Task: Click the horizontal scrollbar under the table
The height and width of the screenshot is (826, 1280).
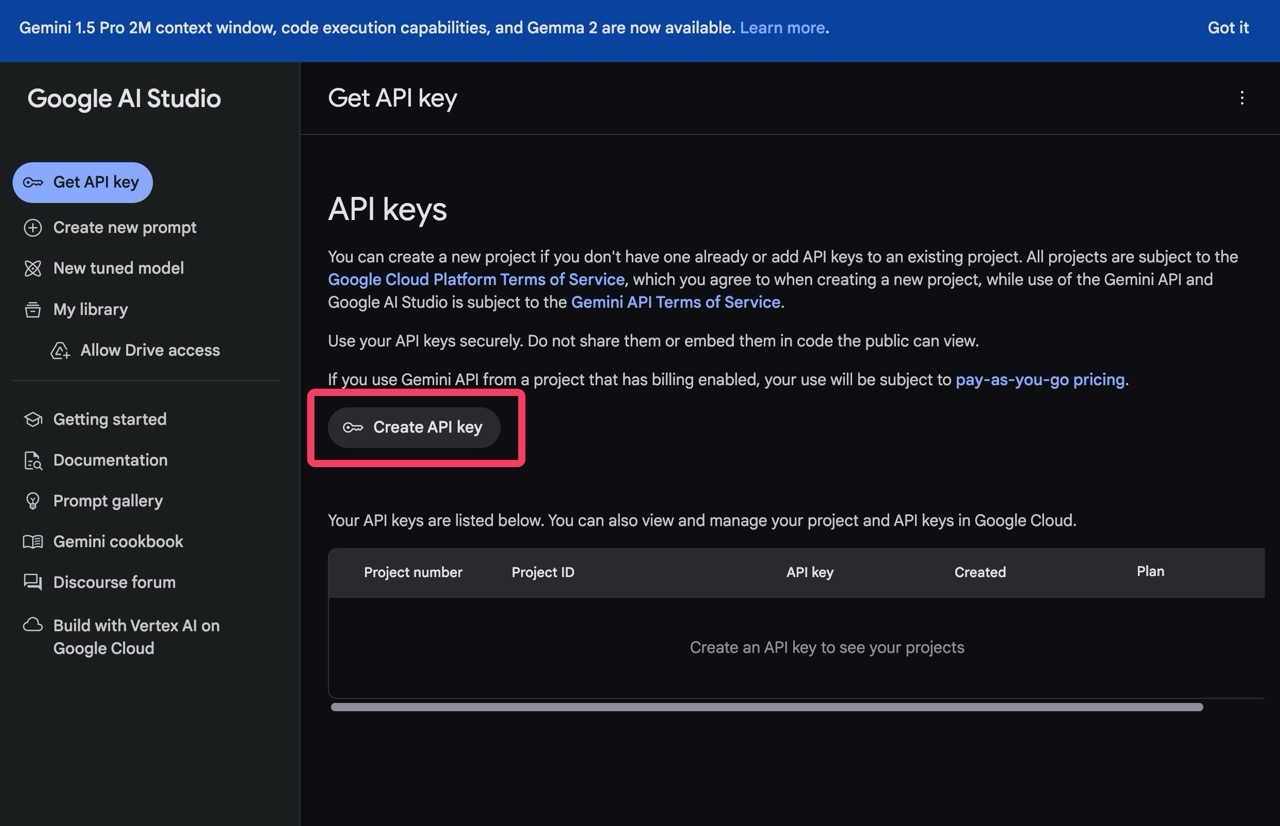Action: point(767,707)
